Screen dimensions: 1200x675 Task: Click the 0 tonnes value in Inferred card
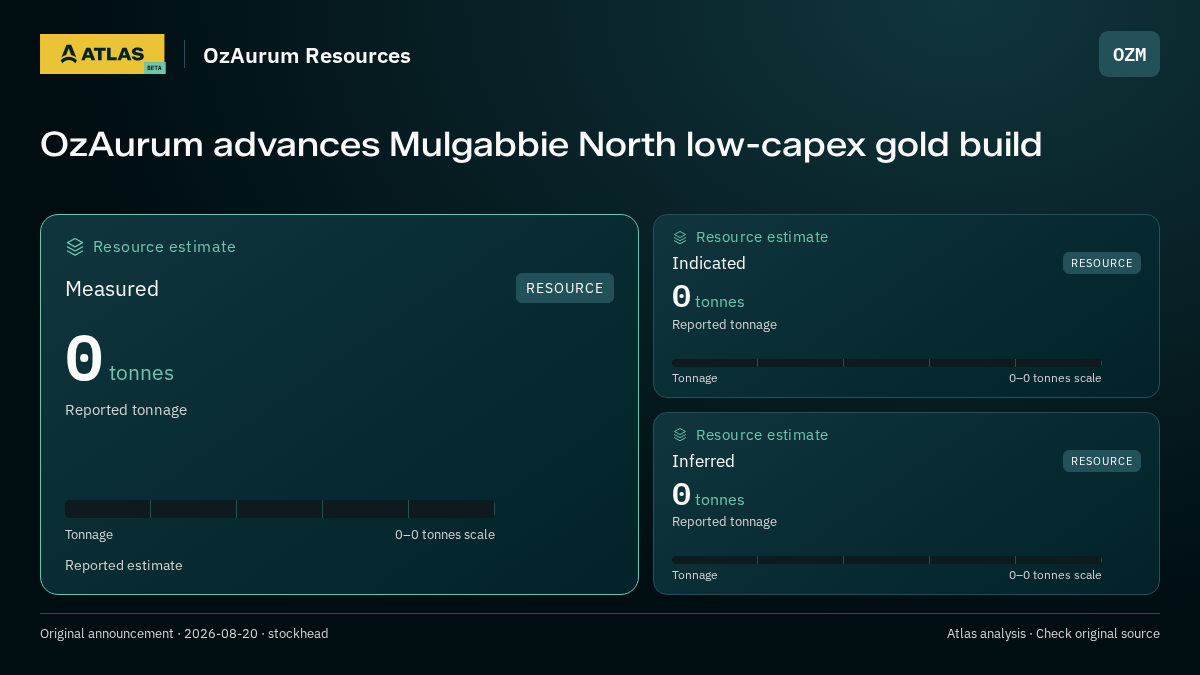708,496
